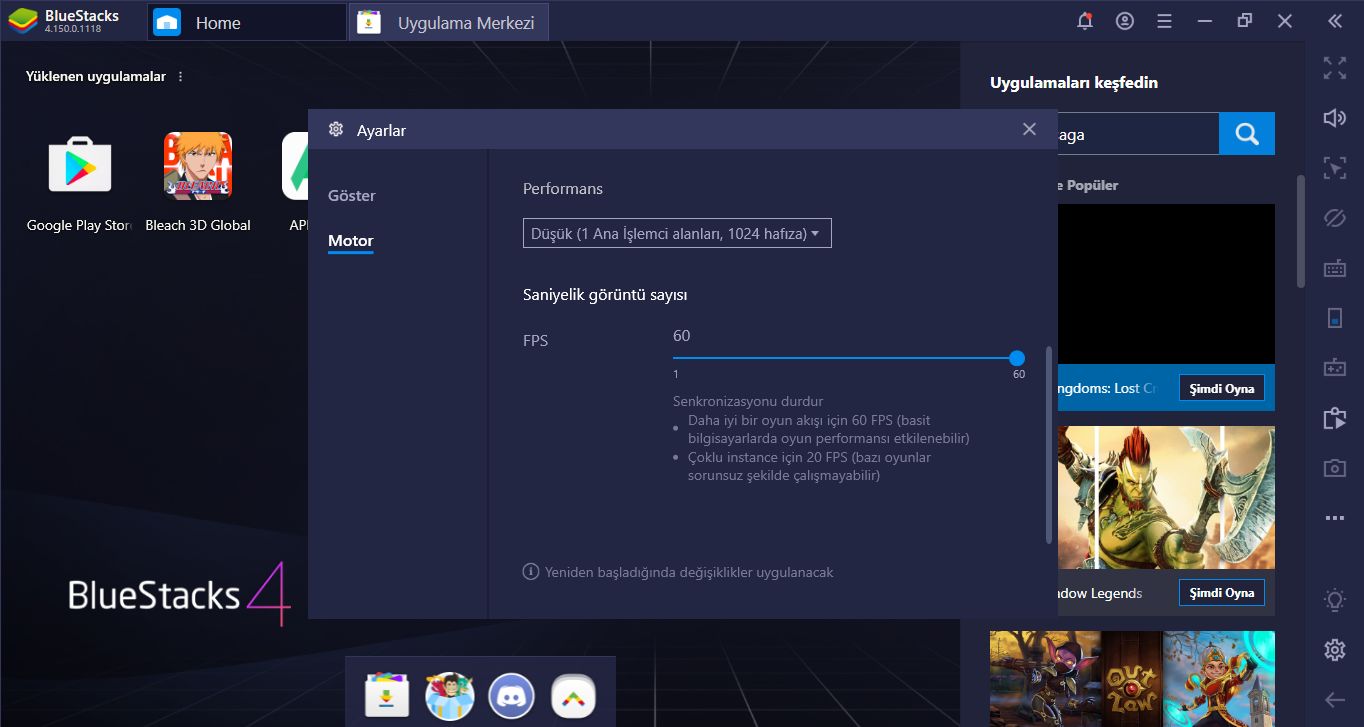Click the Uygulamaları keşfedin heading
1364x727 pixels.
click(1074, 83)
